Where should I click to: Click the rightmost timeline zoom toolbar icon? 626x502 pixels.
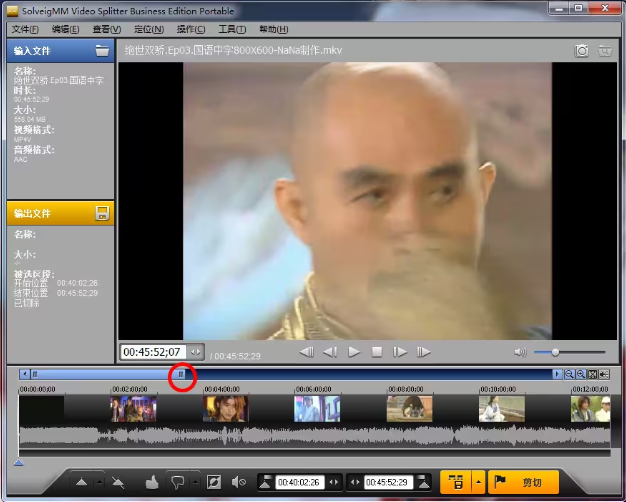pyautogui.click(x=604, y=374)
